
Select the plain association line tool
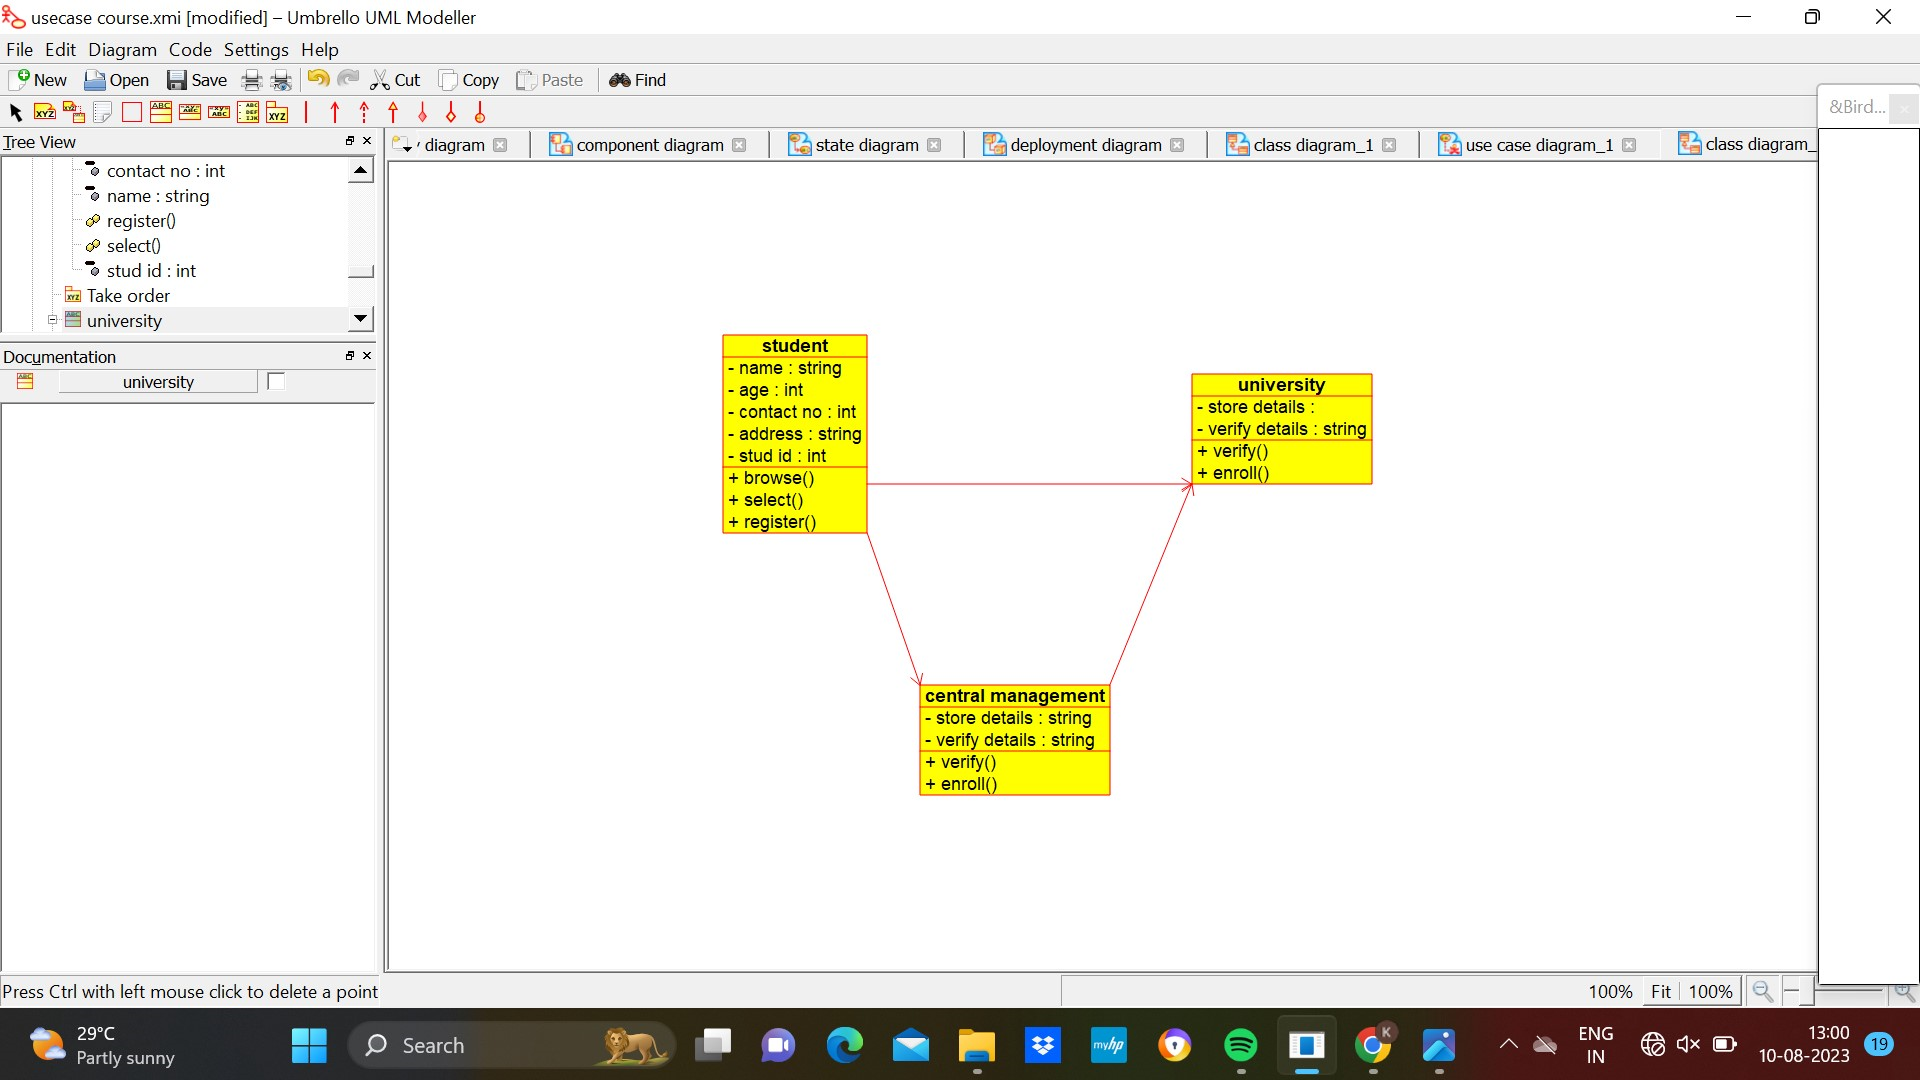[x=306, y=113]
